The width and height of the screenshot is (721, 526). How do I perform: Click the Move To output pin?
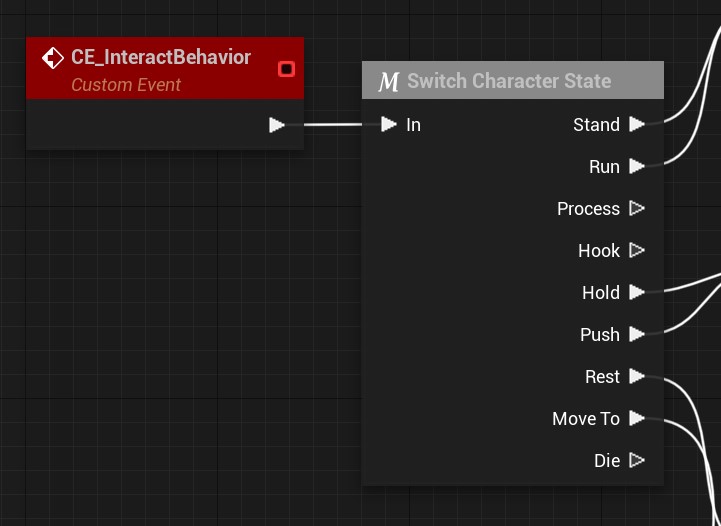pyautogui.click(x=637, y=419)
